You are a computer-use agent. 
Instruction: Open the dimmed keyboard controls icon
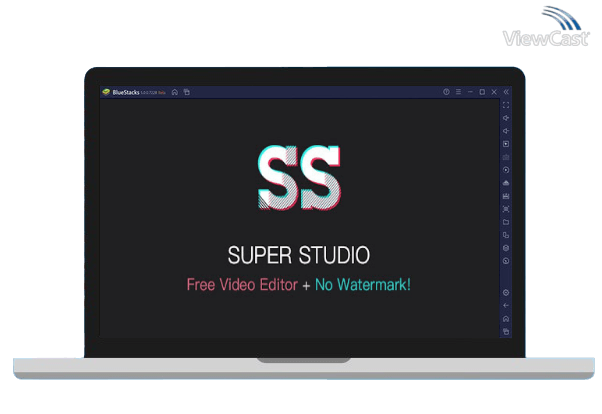pos(506,157)
